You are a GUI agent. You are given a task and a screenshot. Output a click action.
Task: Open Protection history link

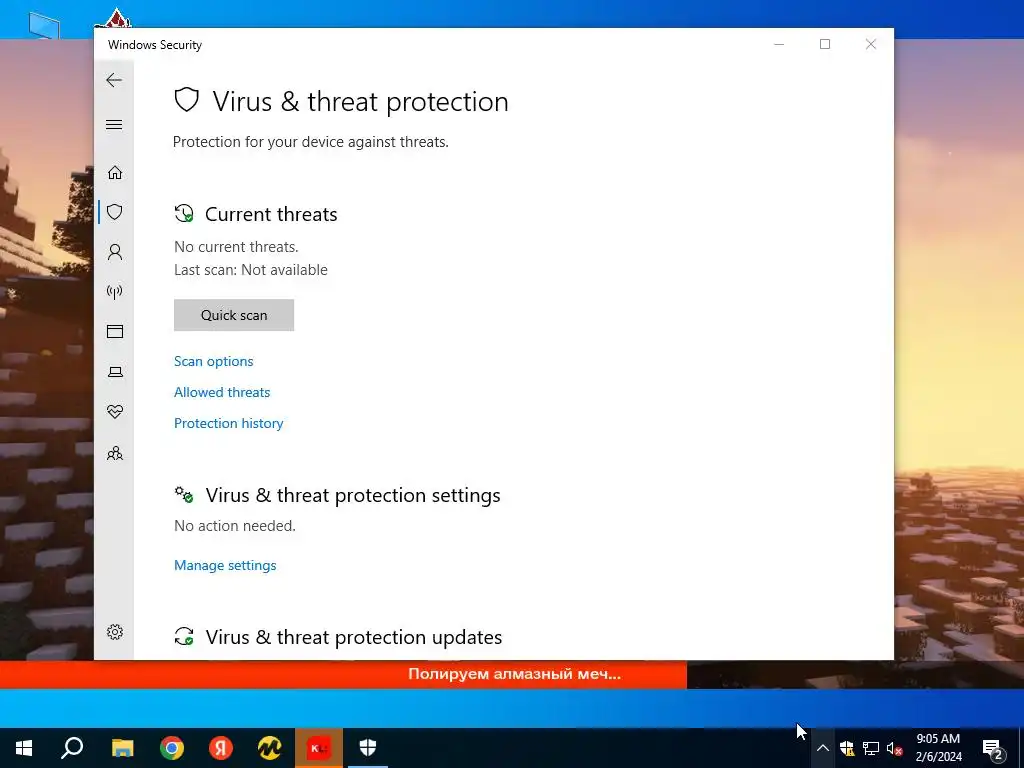point(229,423)
